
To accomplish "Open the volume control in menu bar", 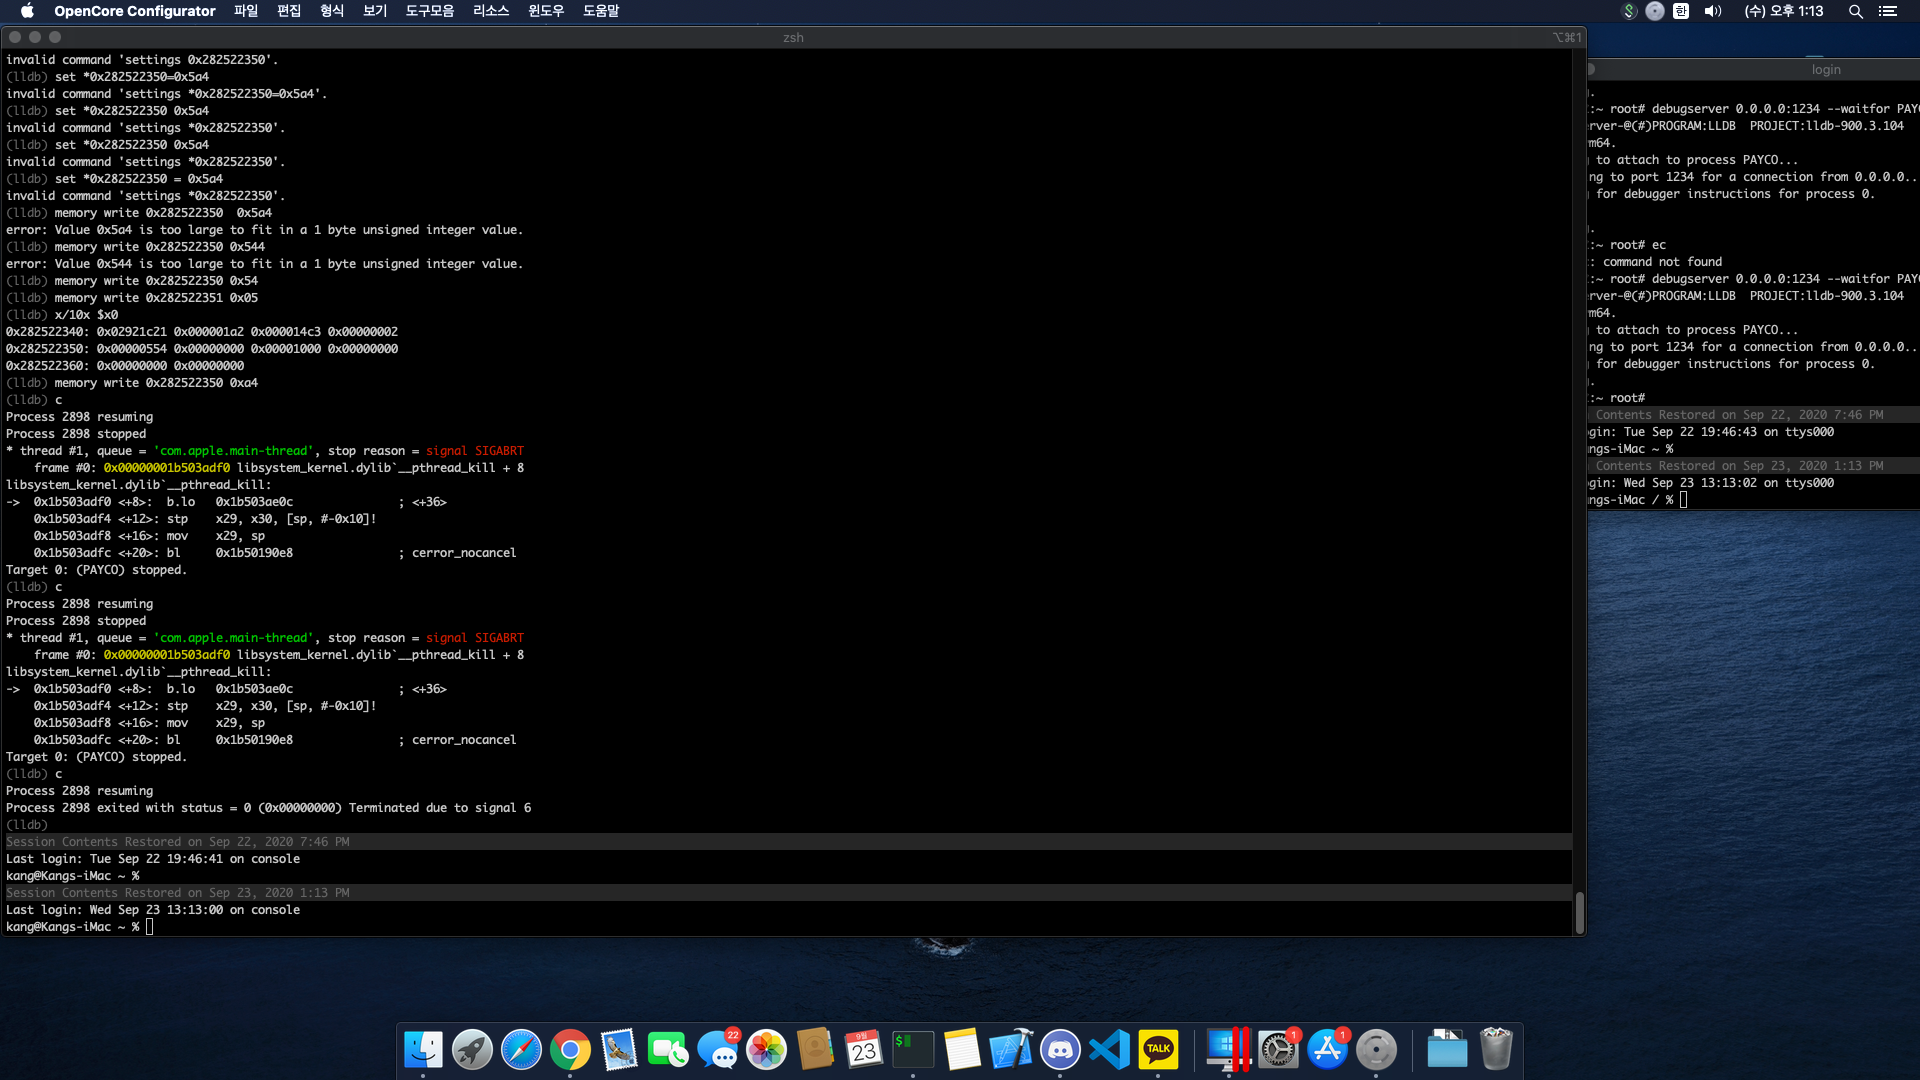I will (1713, 11).
